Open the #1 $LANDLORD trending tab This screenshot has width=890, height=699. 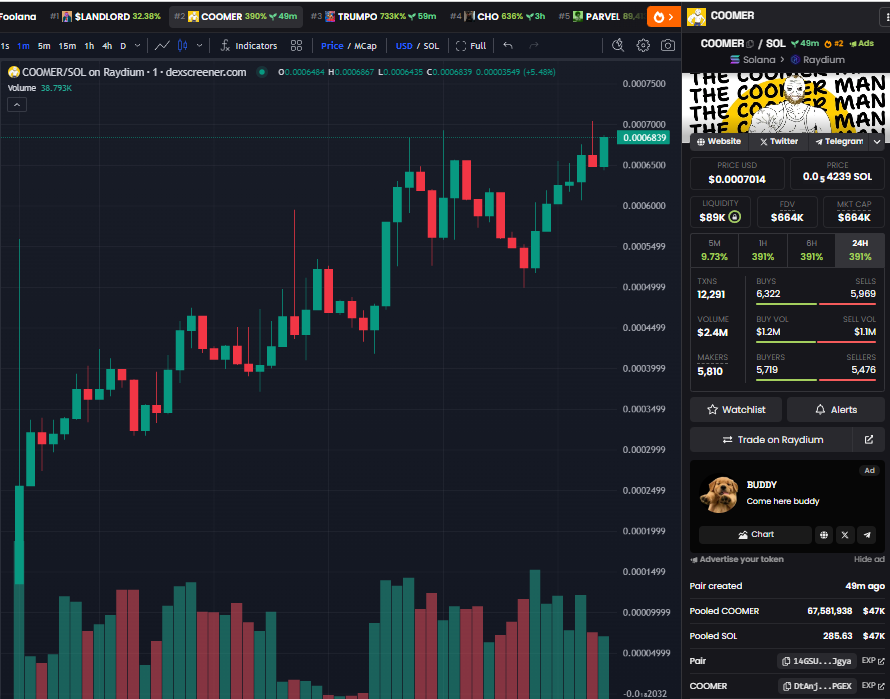pyautogui.click(x=105, y=16)
